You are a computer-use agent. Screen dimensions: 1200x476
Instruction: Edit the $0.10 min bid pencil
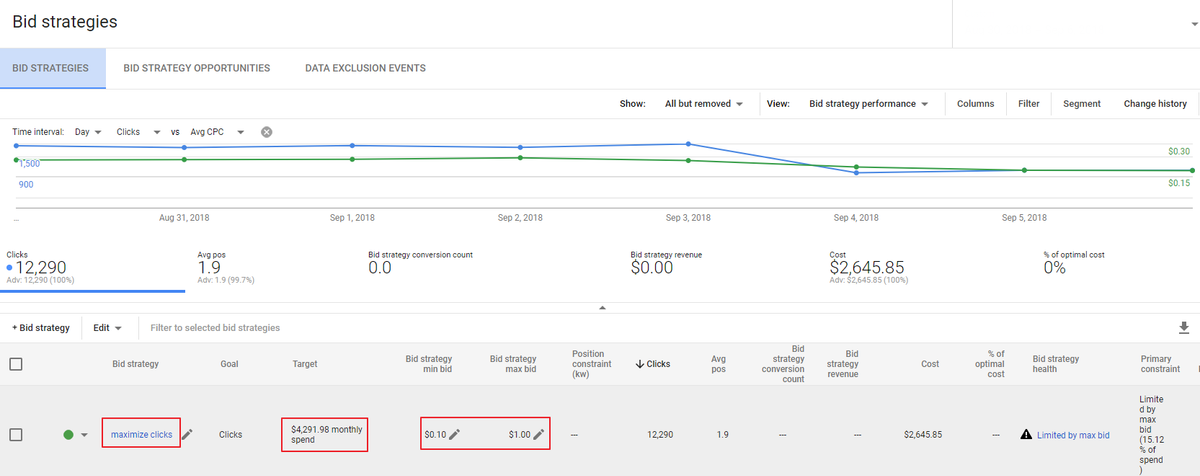(455, 434)
